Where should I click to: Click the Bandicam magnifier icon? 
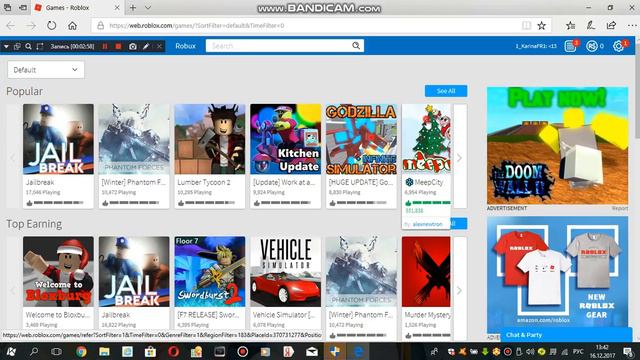point(28,47)
